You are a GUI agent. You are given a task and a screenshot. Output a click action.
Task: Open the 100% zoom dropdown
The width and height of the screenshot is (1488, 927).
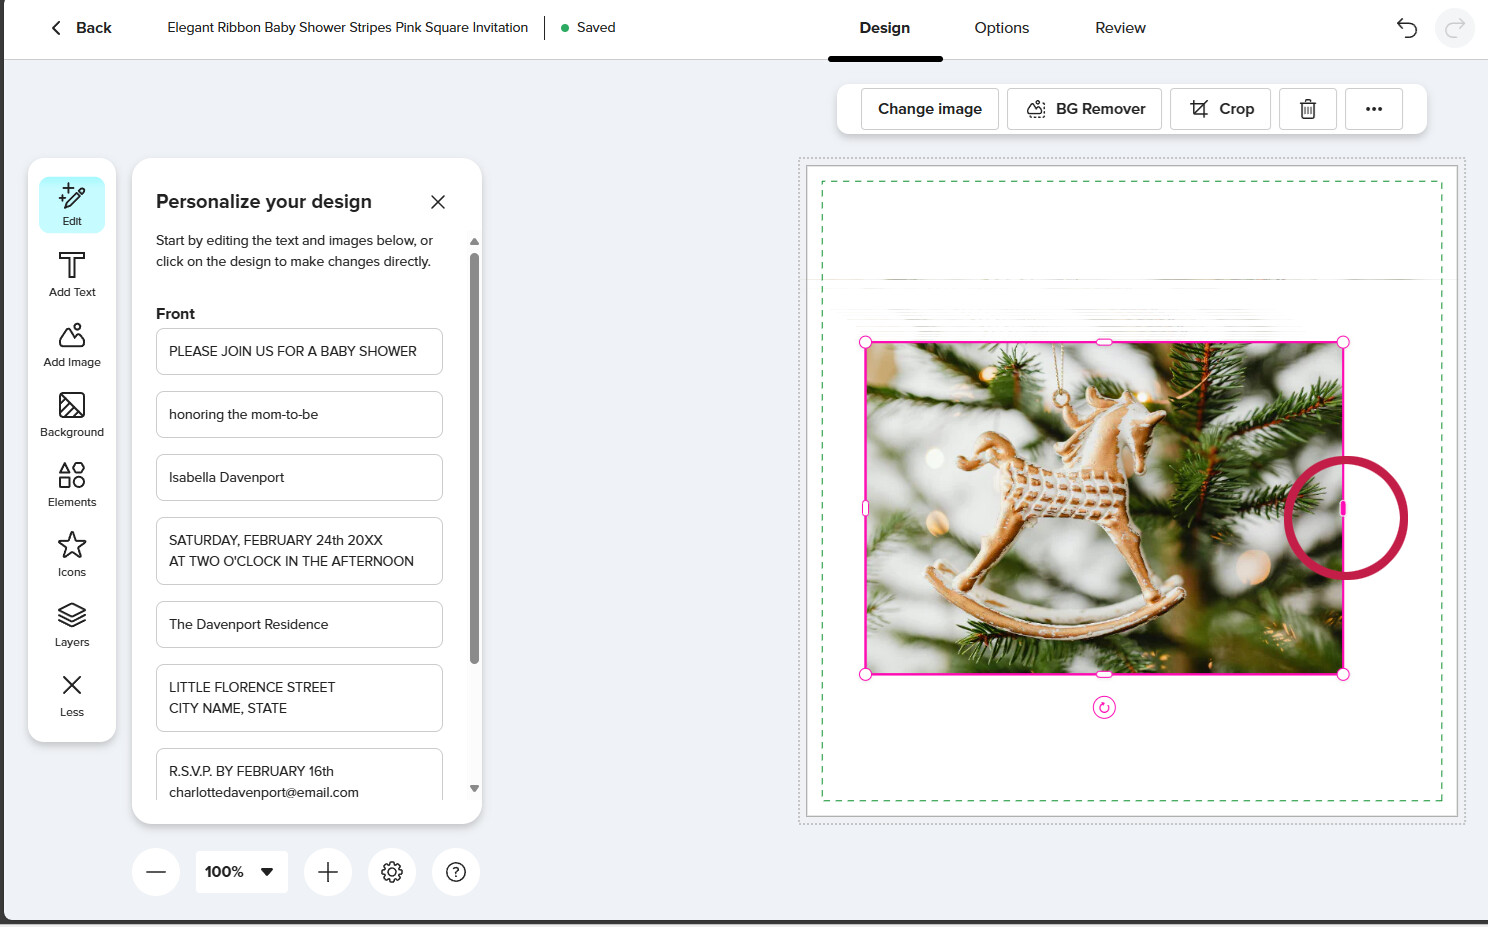click(x=242, y=872)
